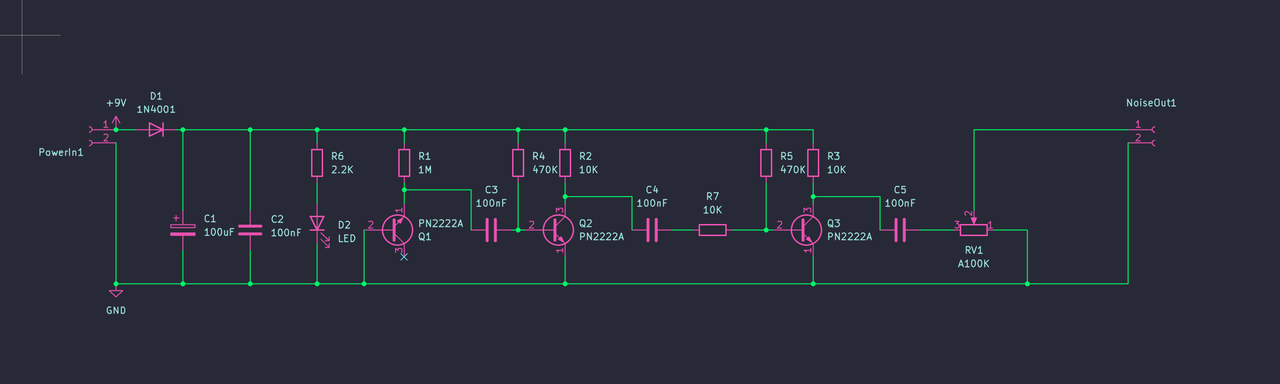Click the 1N4001 value label

coord(156,109)
